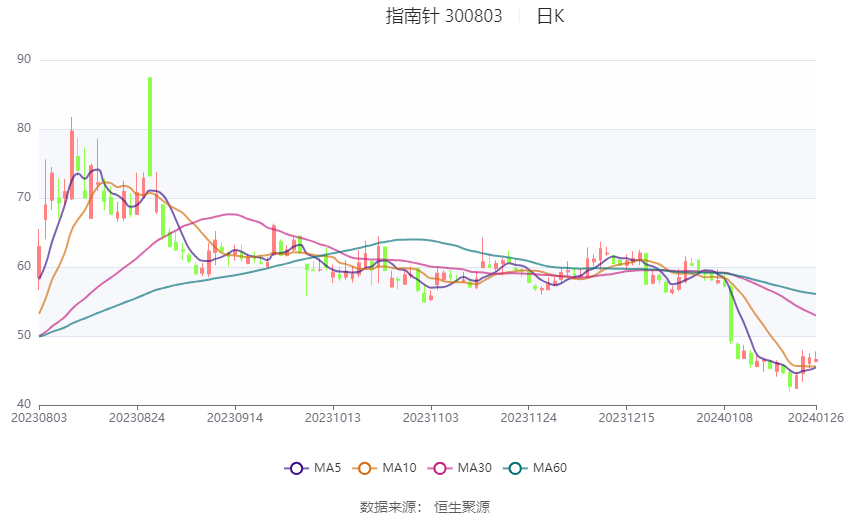The height and width of the screenshot is (517, 850).
Task: Select the 20231124 date axis label
Action: click(x=529, y=418)
